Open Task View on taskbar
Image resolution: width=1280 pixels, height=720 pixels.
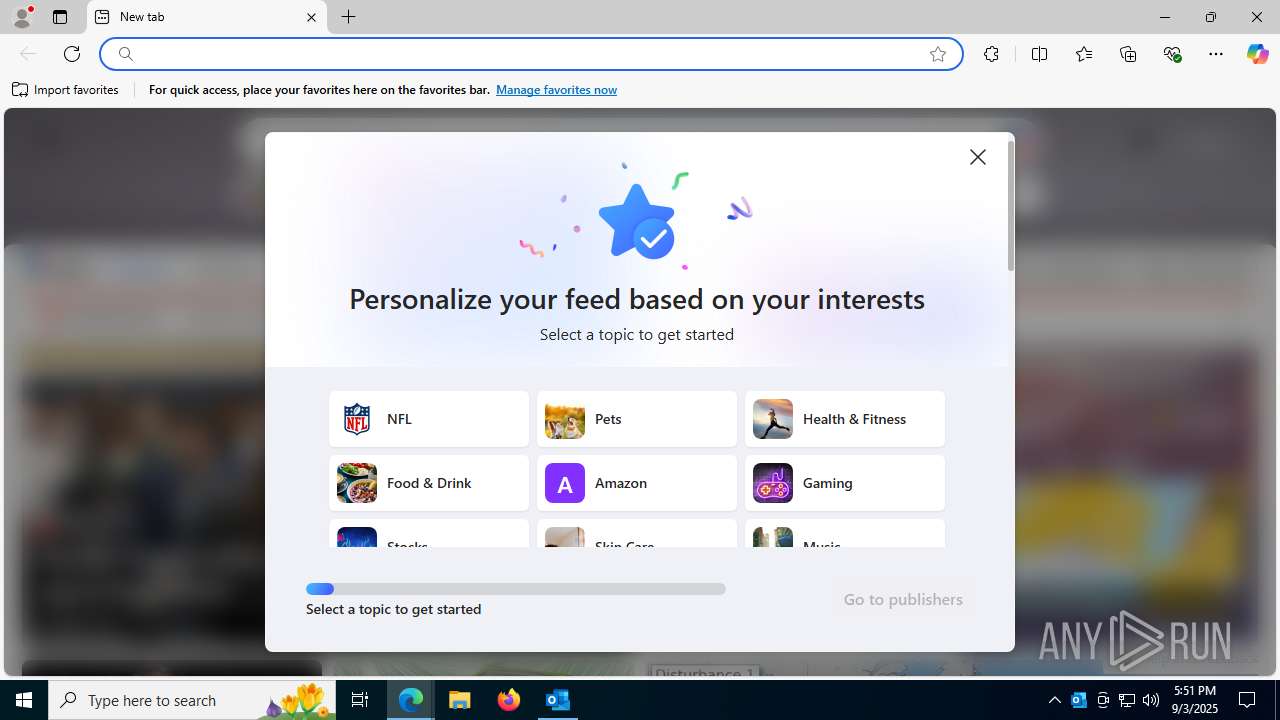pyautogui.click(x=360, y=700)
